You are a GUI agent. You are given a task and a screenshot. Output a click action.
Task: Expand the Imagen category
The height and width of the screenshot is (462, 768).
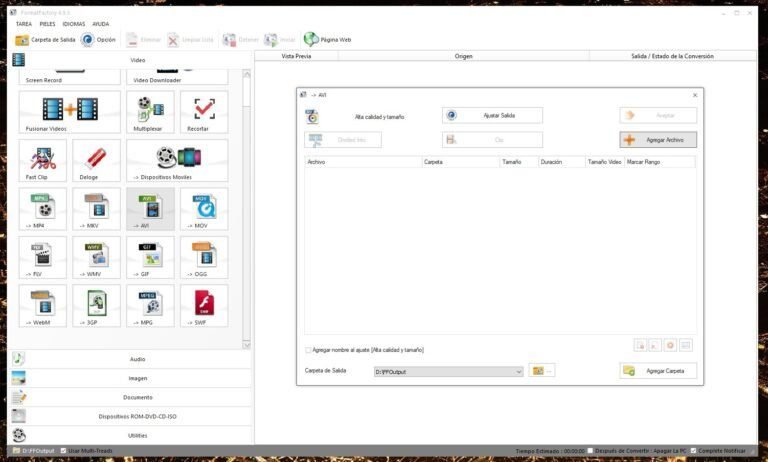pyautogui.click(x=130, y=378)
